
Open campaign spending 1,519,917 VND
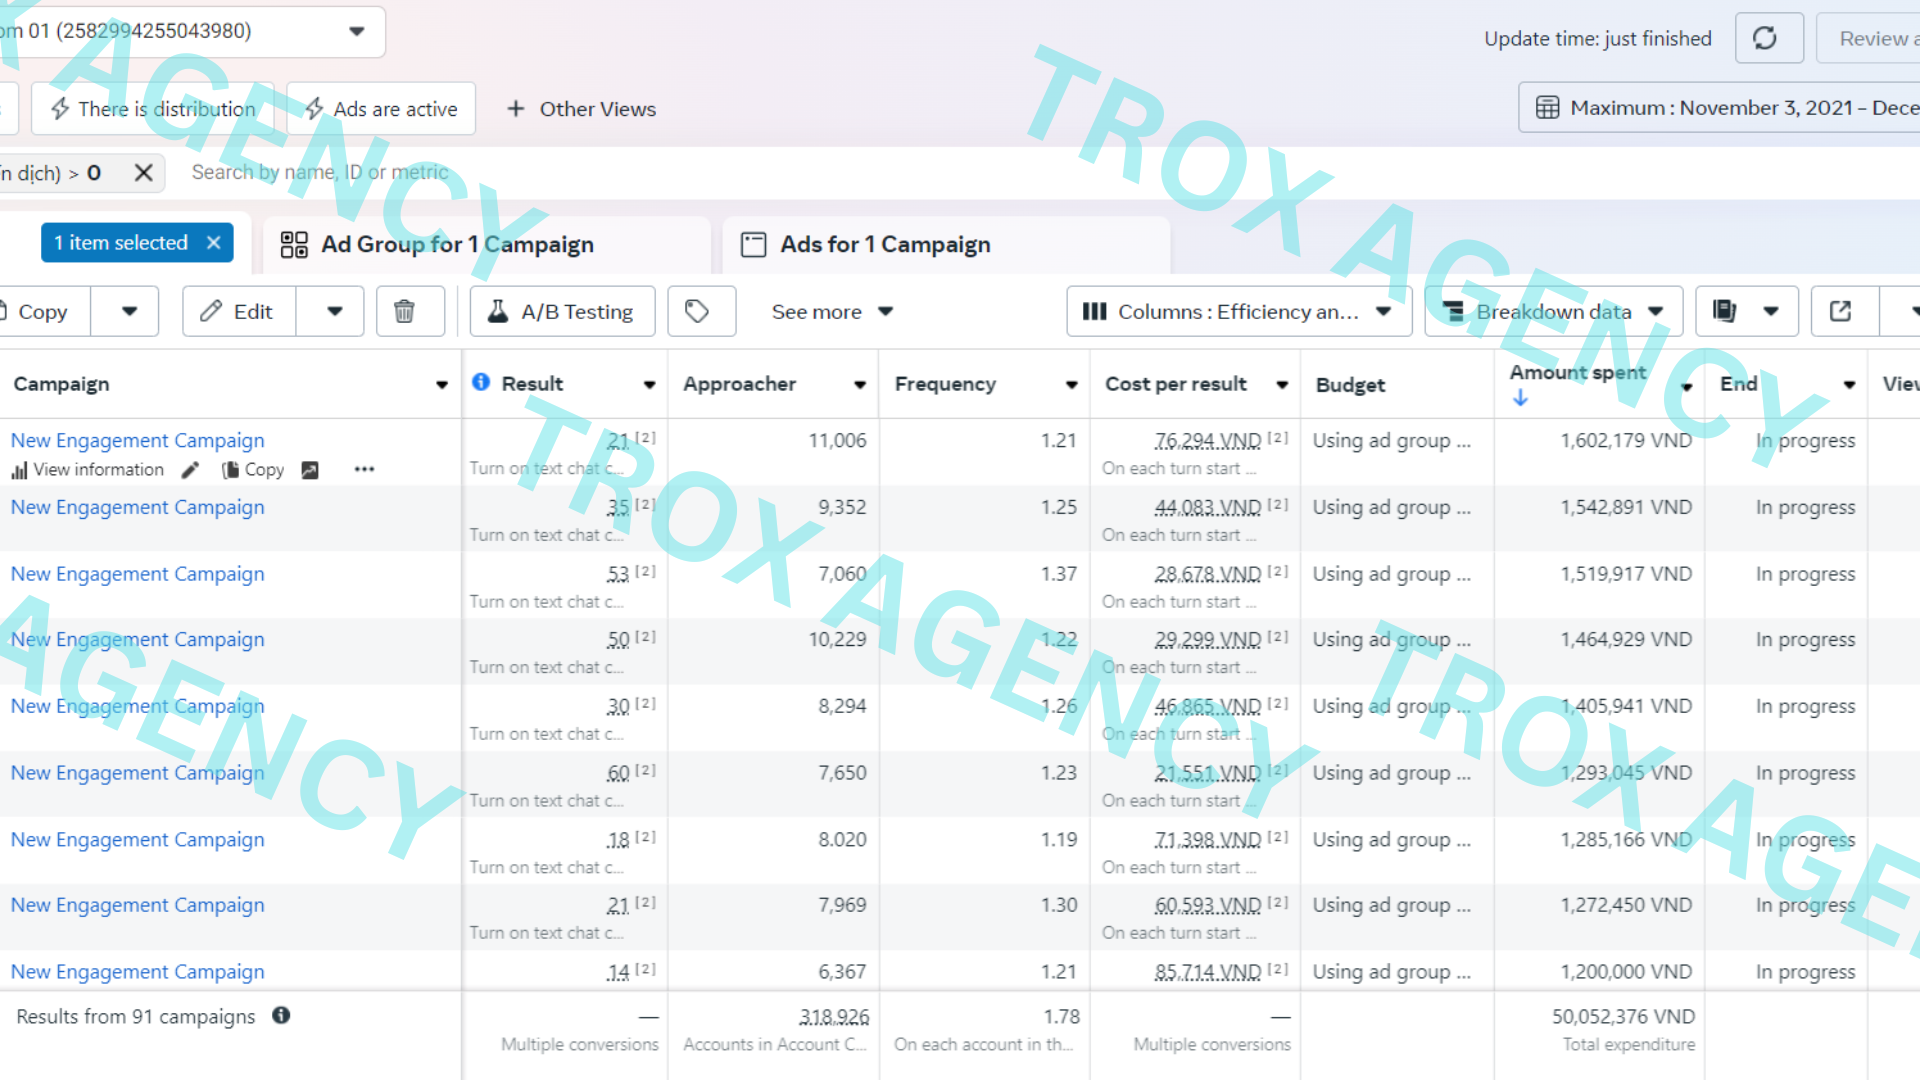[137, 574]
